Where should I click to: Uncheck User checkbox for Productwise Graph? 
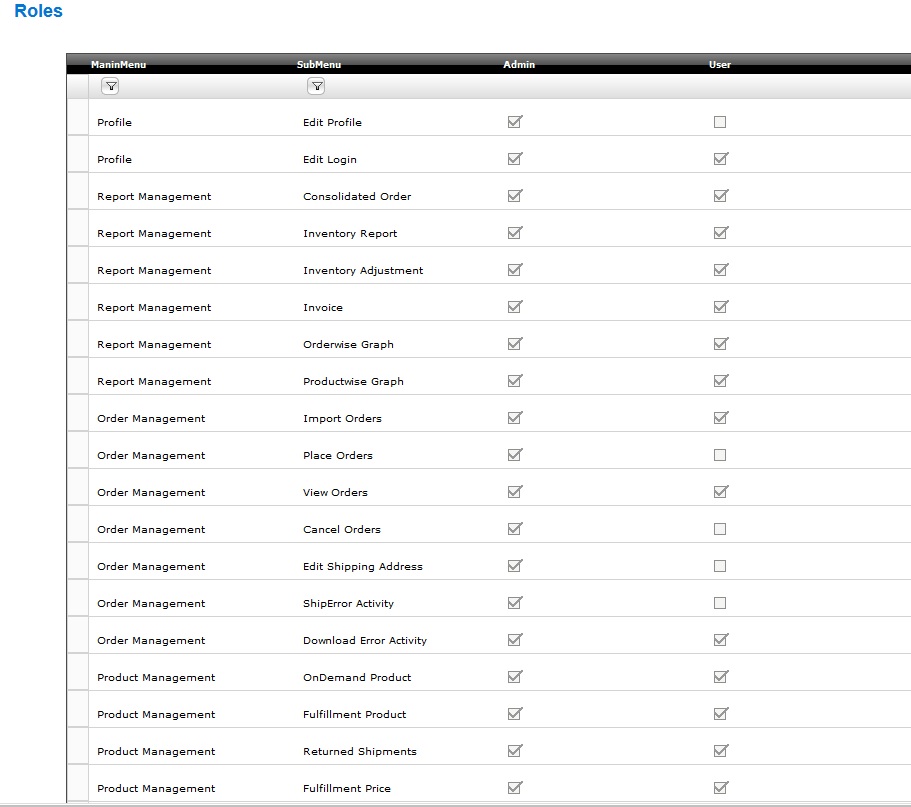tap(721, 381)
